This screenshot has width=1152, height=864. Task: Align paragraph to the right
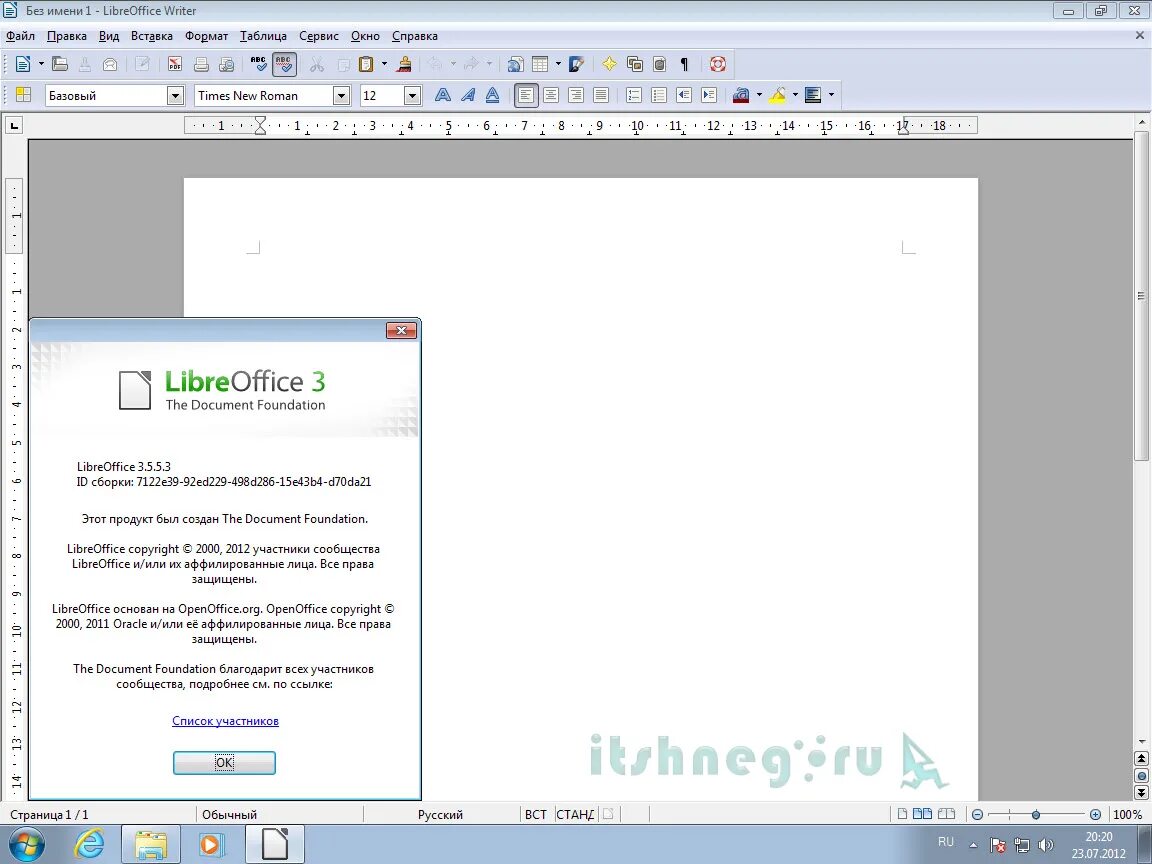tap(576, 95)
